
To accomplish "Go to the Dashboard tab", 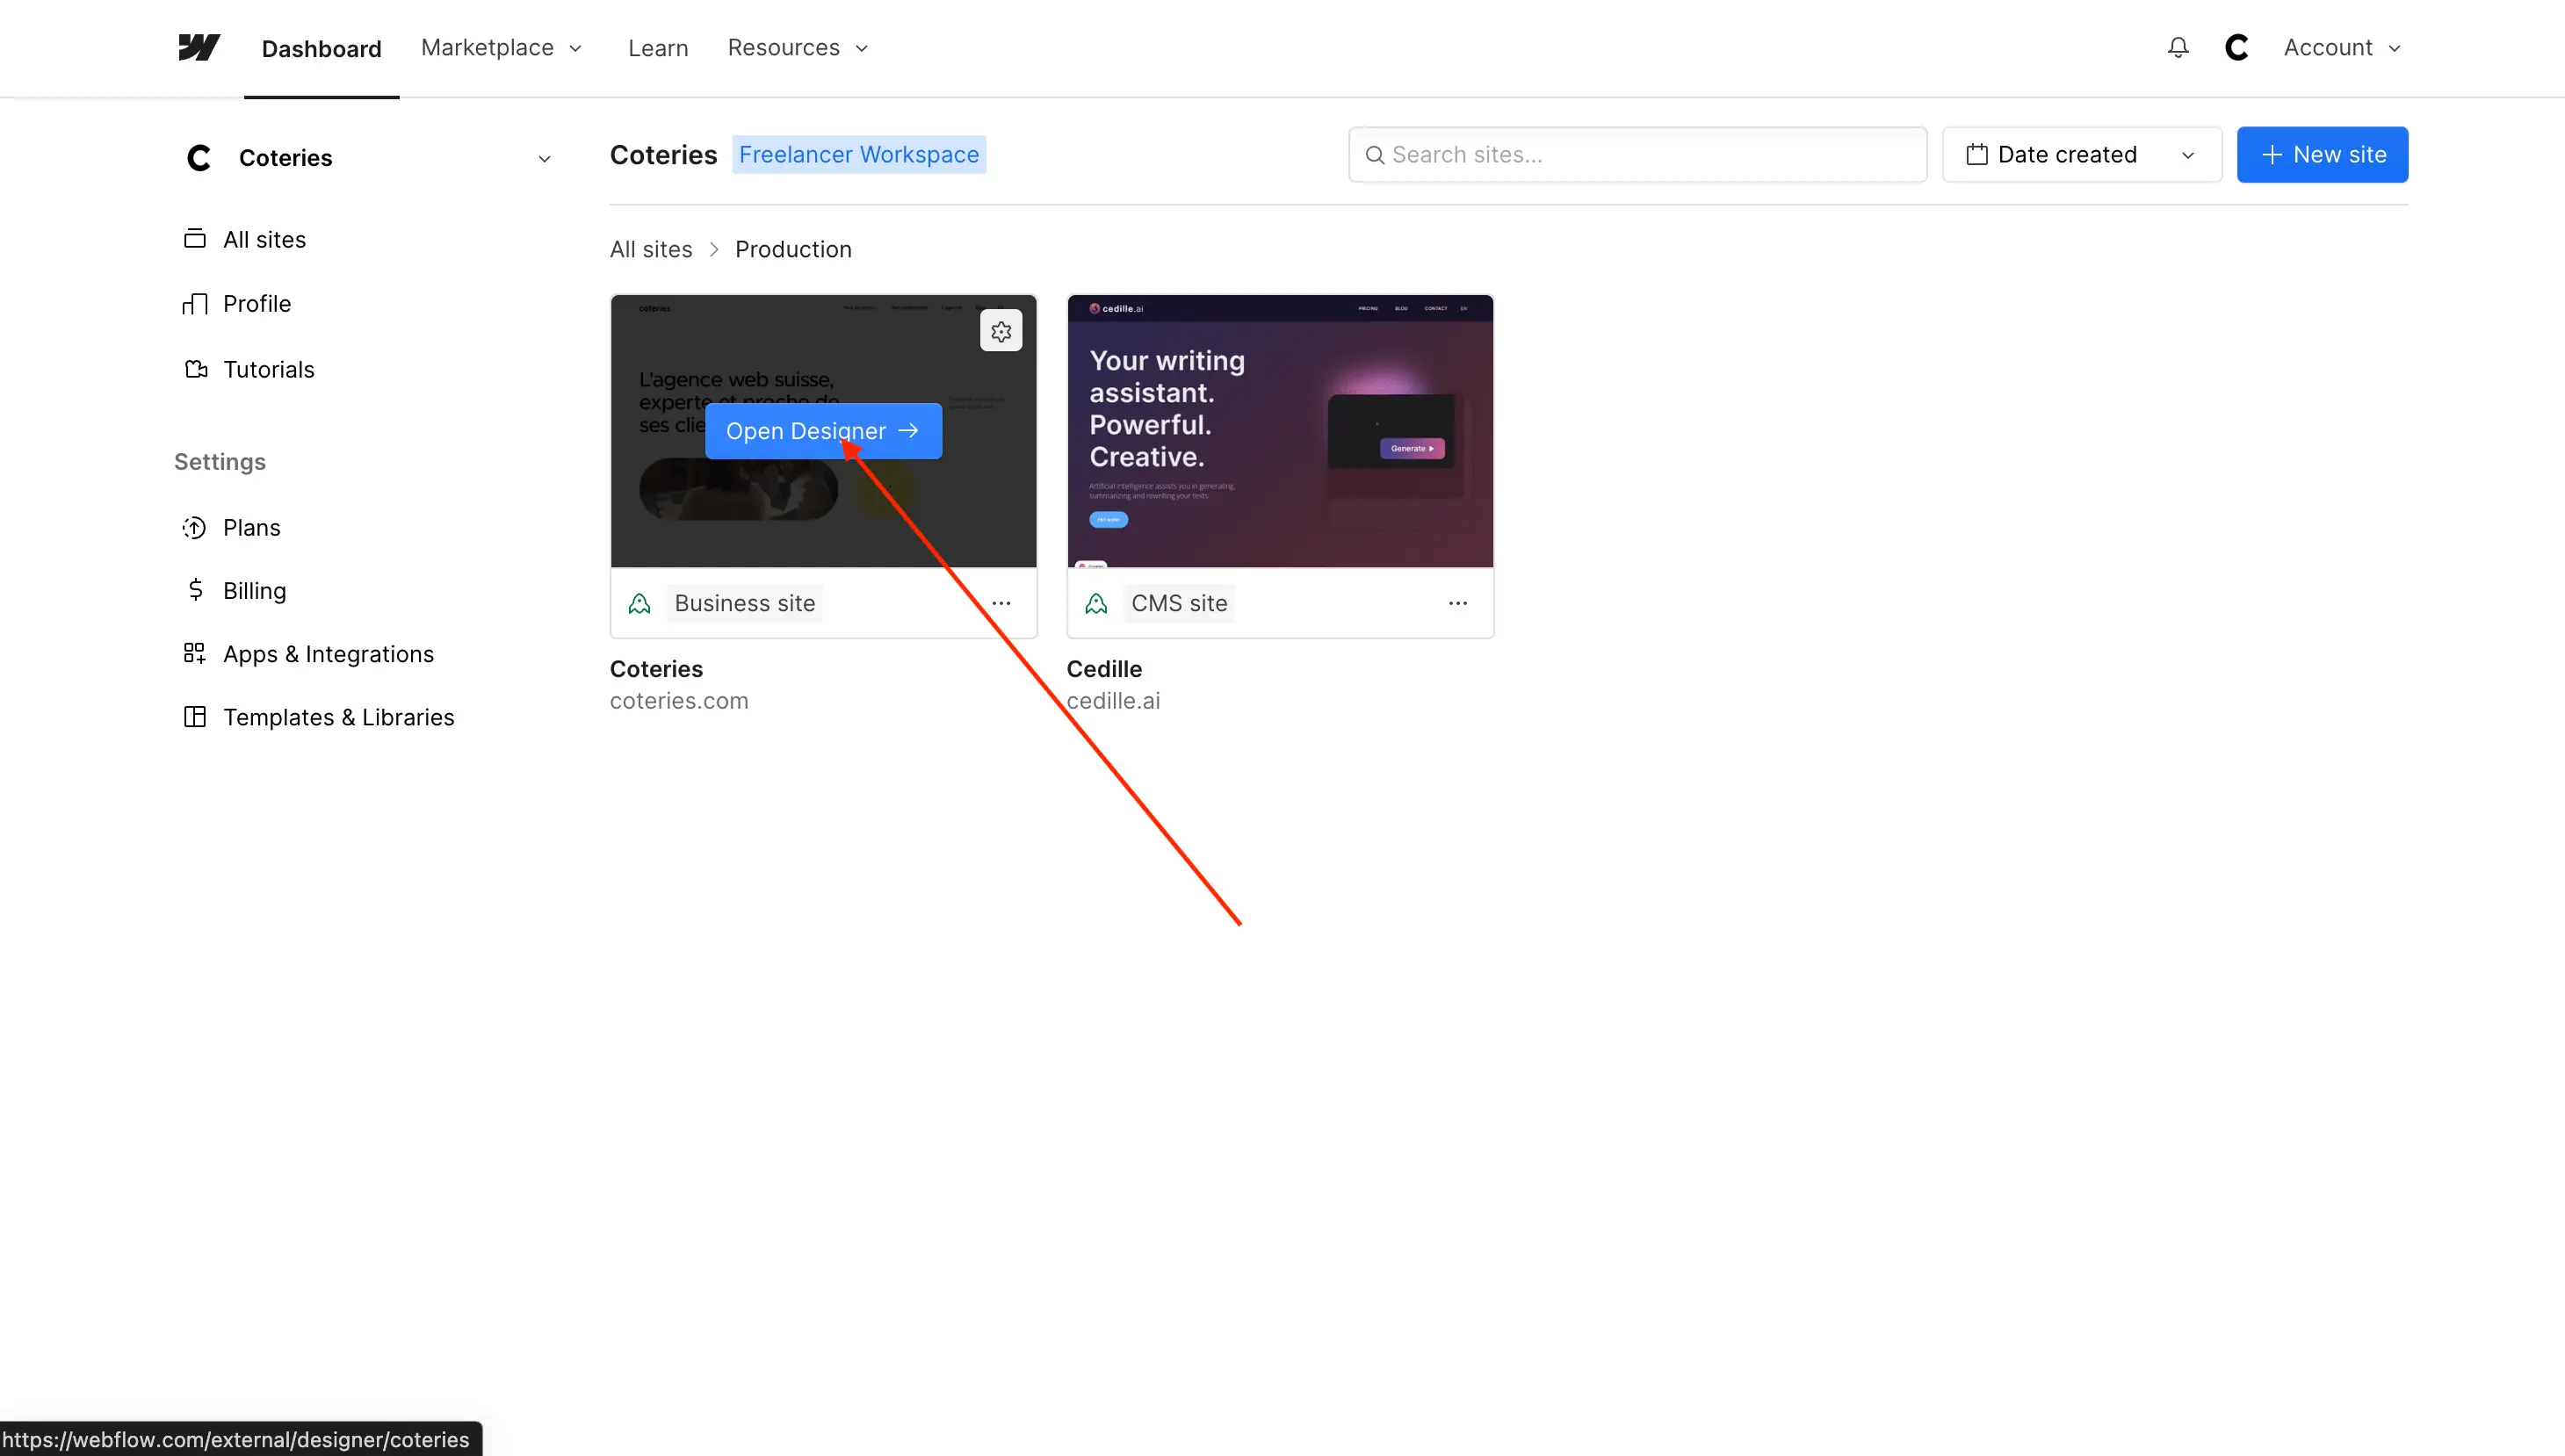I will coord(321,49).
